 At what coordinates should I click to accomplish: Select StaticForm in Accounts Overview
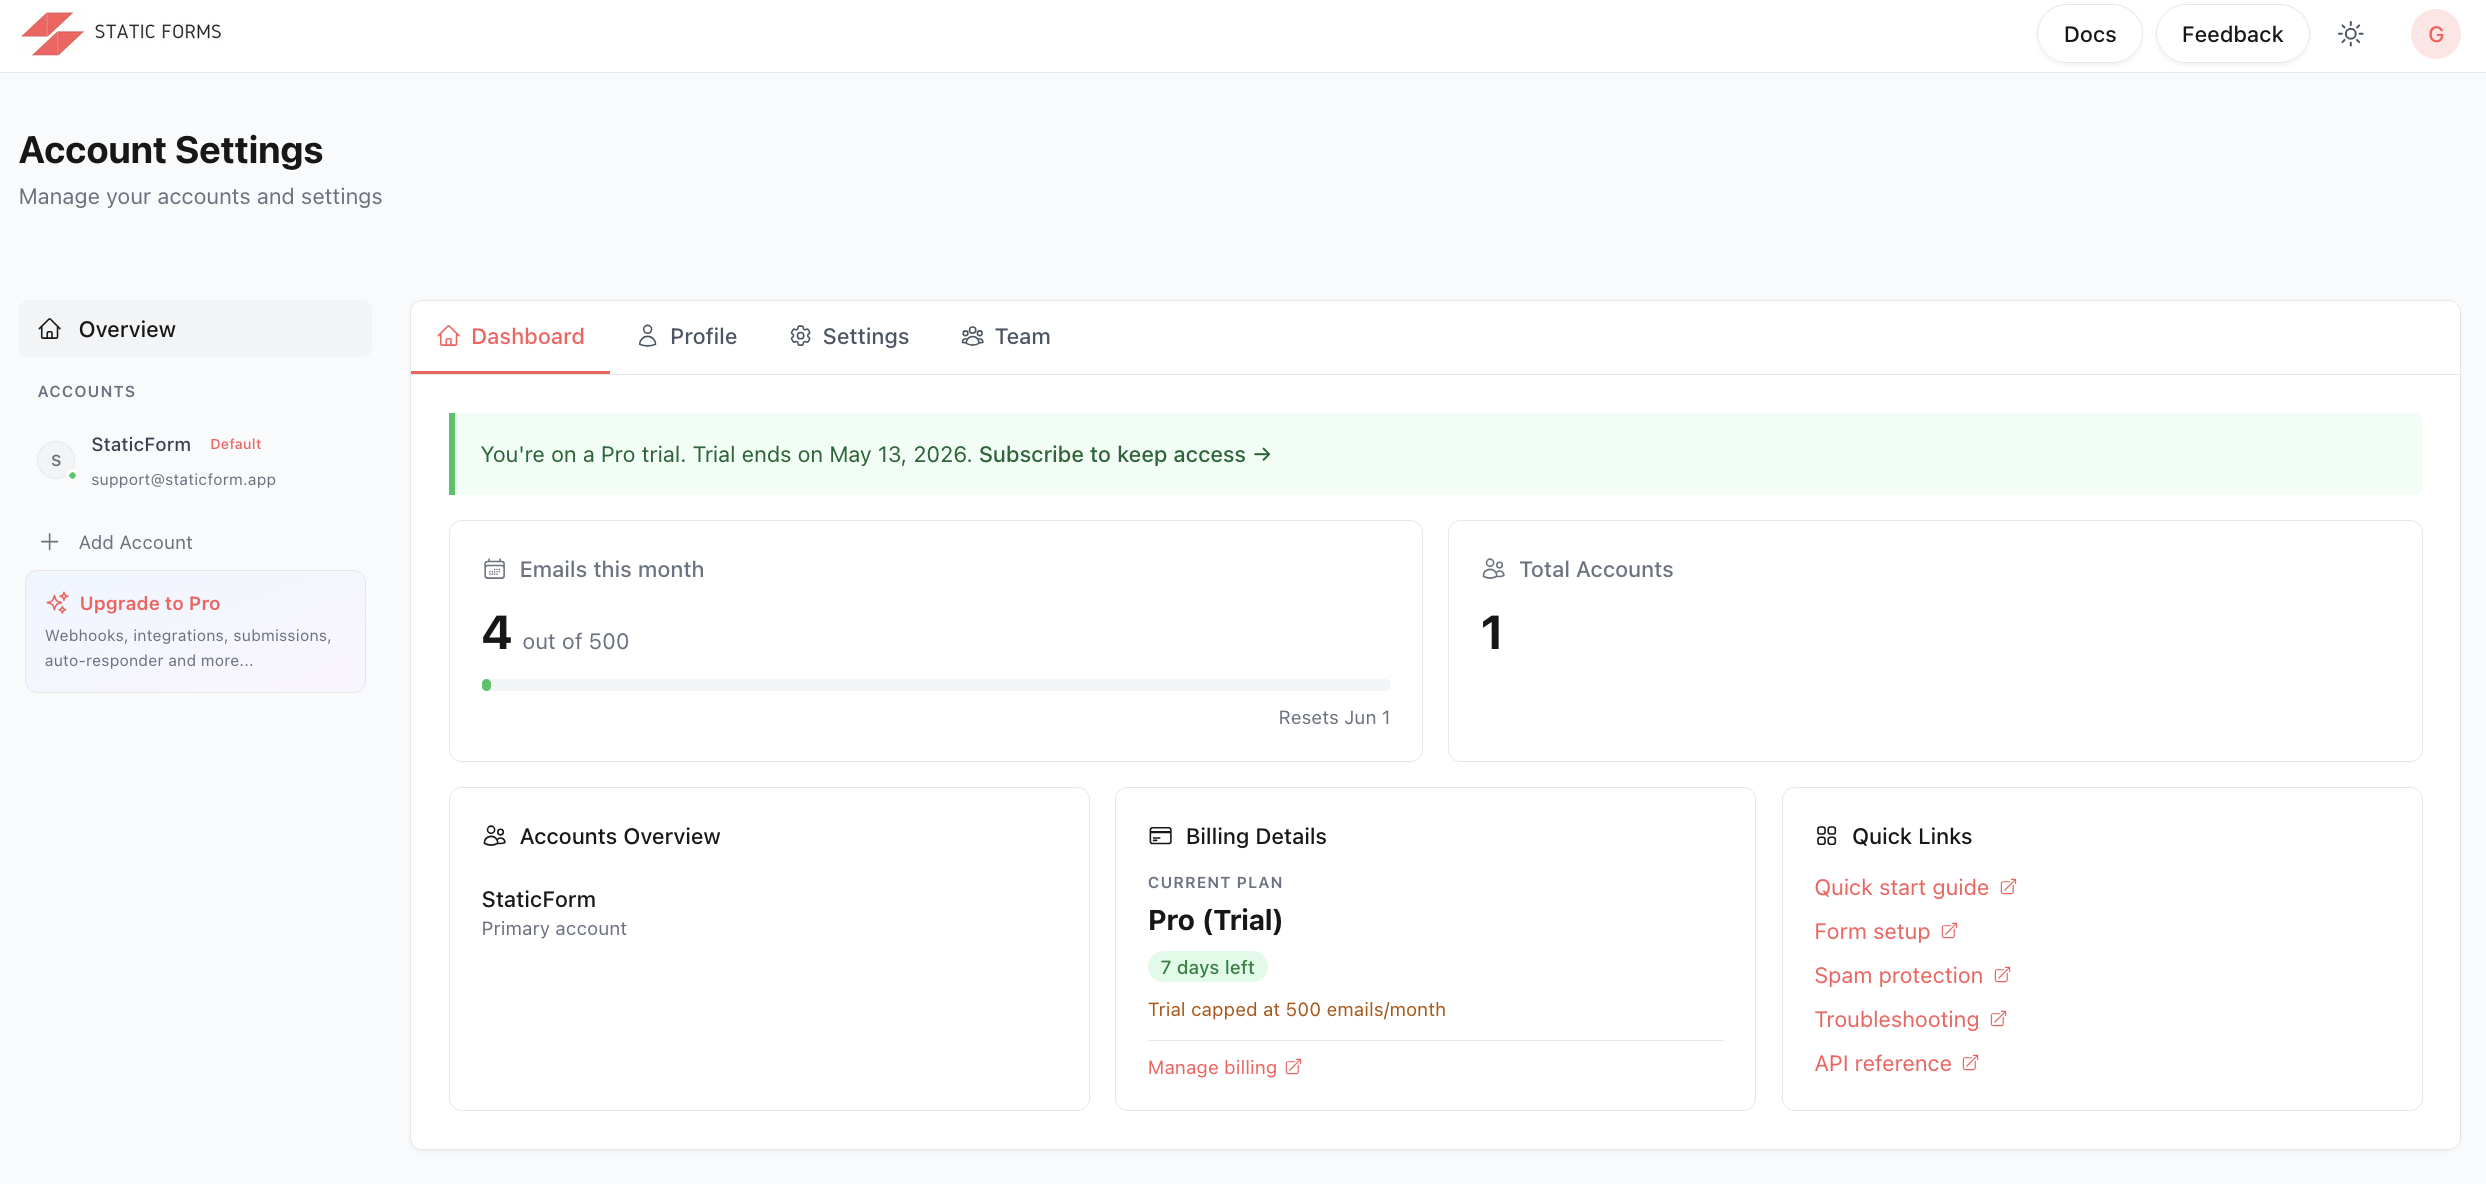pos(538,899)
